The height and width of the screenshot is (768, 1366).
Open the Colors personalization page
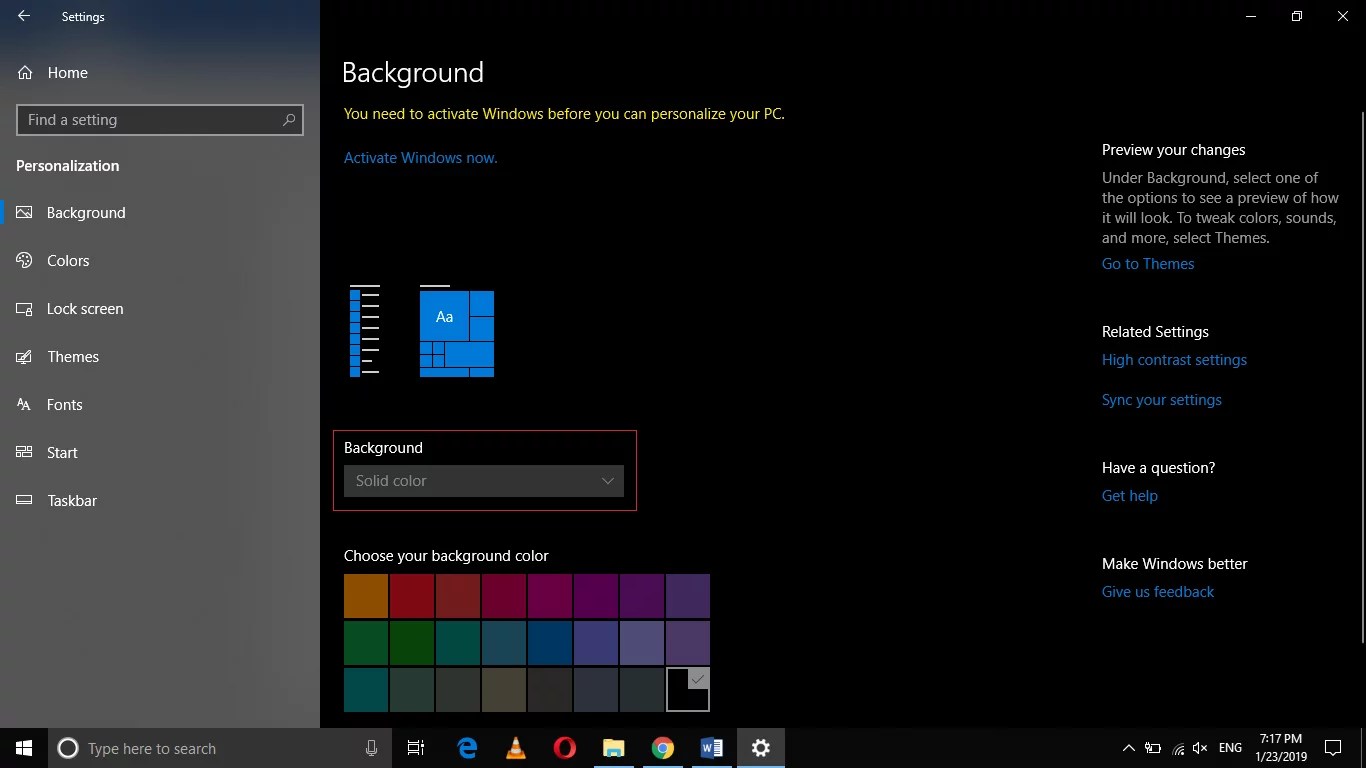pos(67,260)
